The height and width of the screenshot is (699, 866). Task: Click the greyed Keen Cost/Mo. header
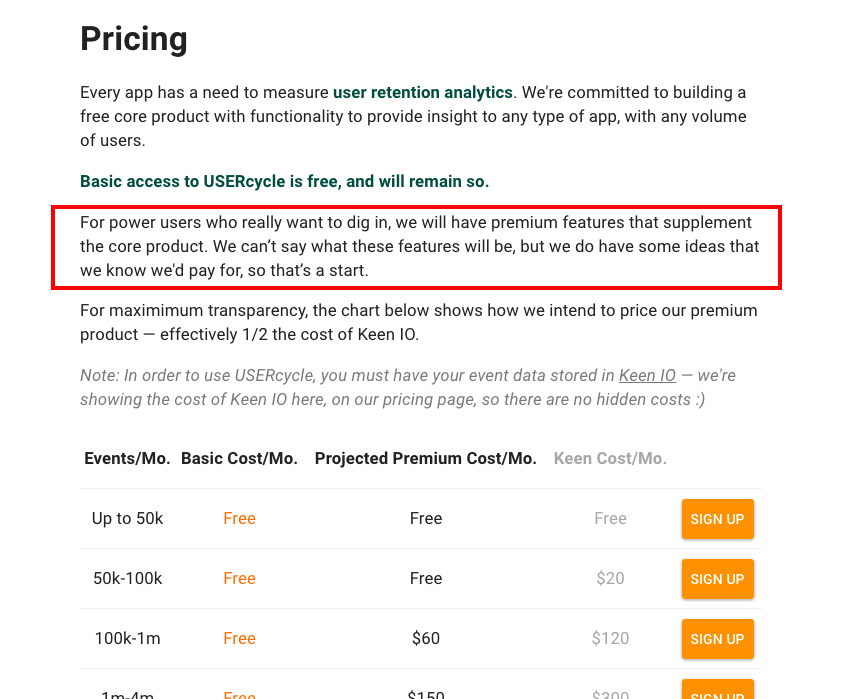[x=610, y=459]
